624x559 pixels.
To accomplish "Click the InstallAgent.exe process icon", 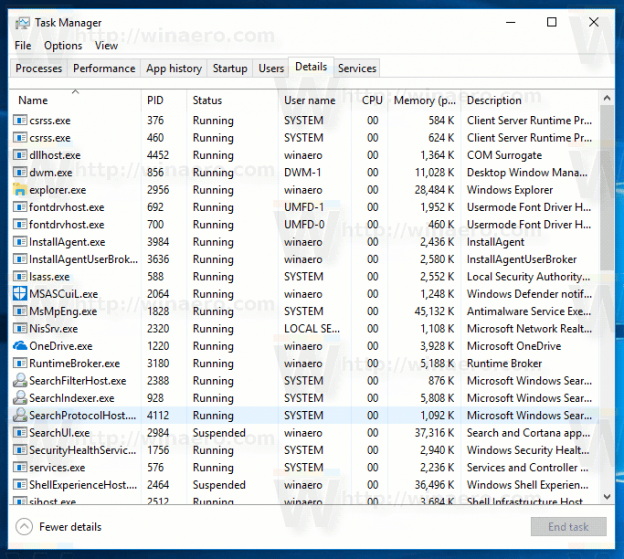I will tap(20, 242).
